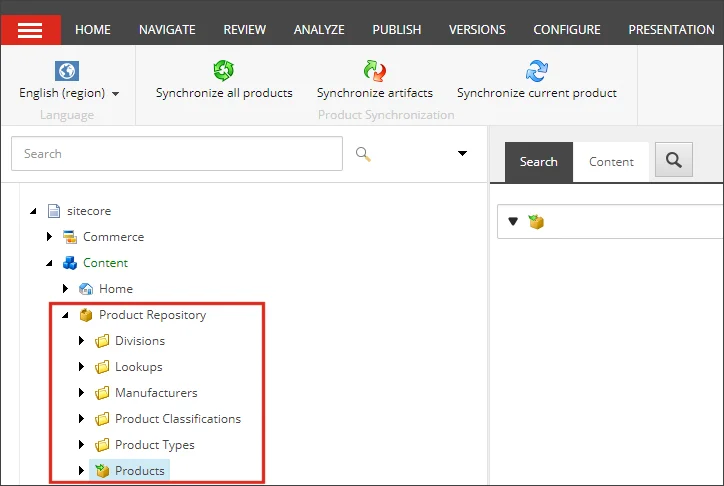Select the sitecore tree item
This screenshot has height=486, width=724.
click(x=89, y=211)
